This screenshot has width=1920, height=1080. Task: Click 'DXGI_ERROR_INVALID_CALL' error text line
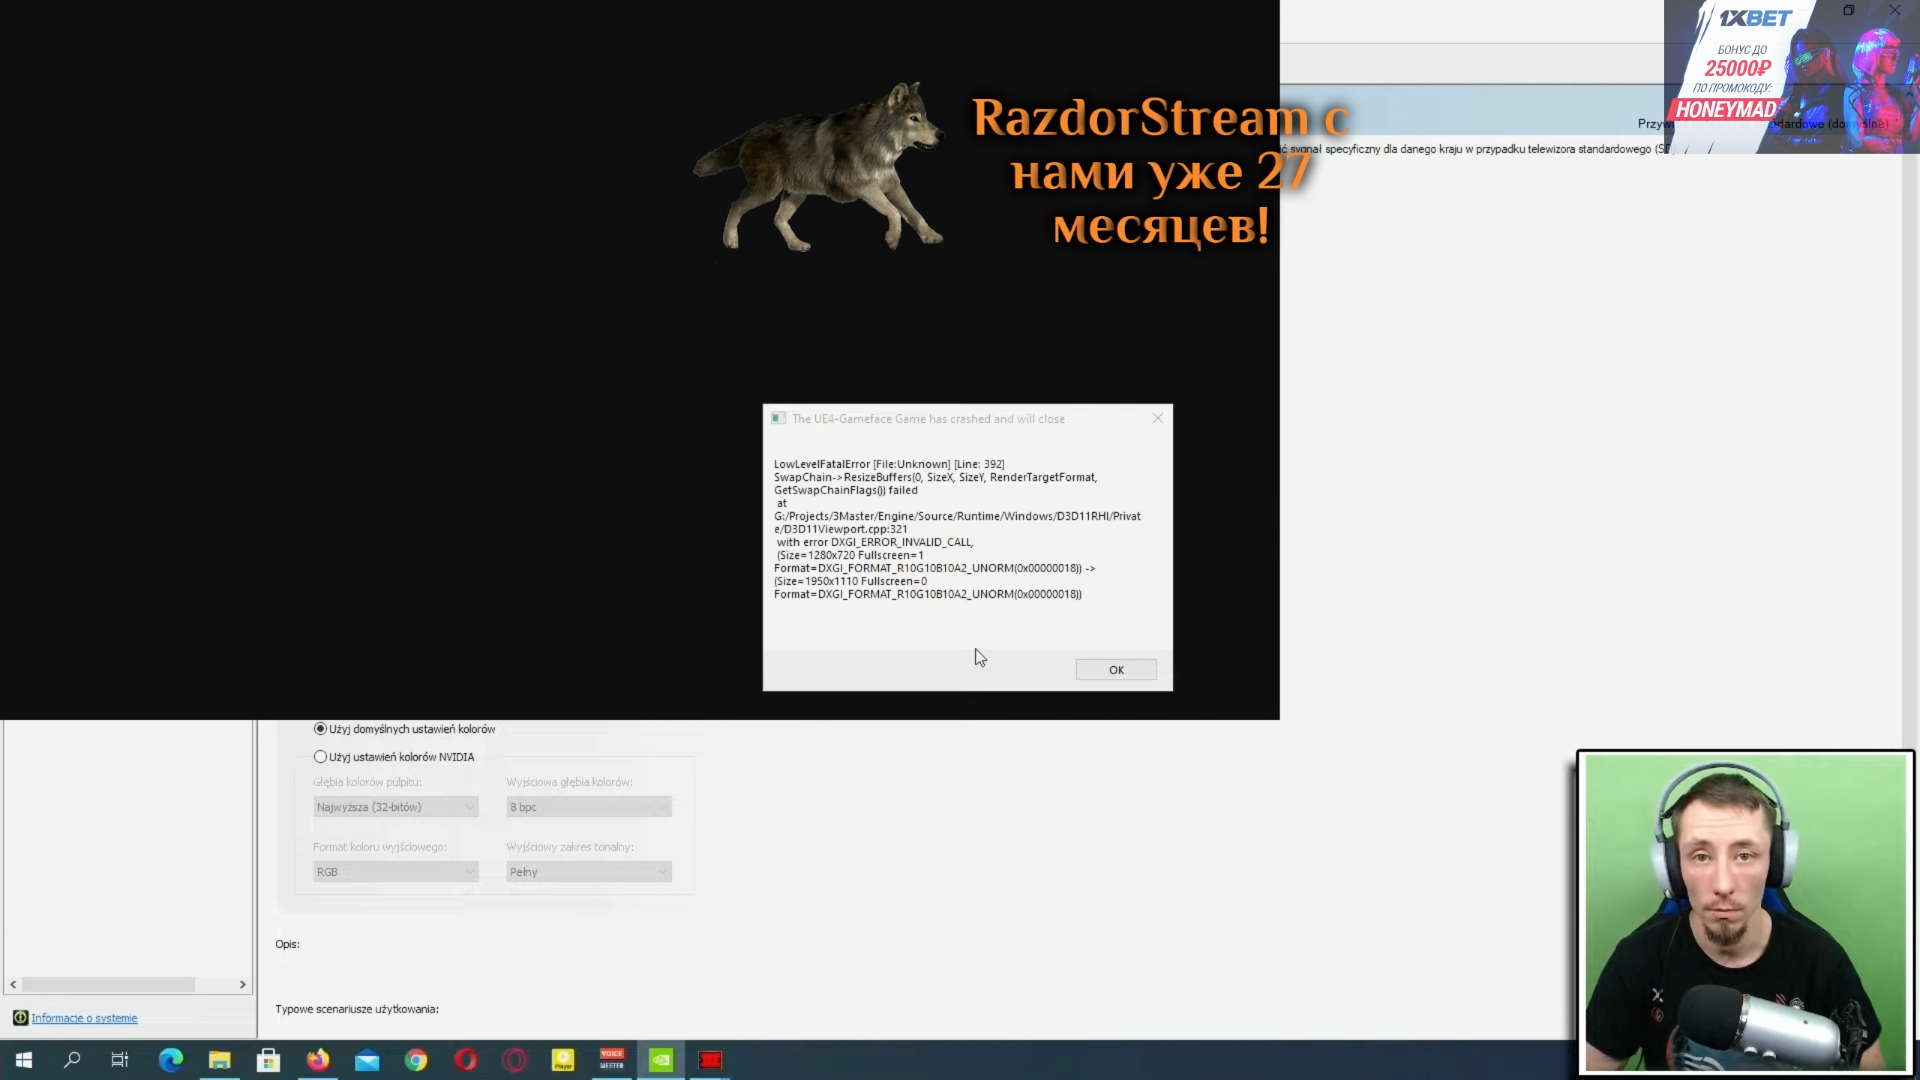click(x=875, y=542)
